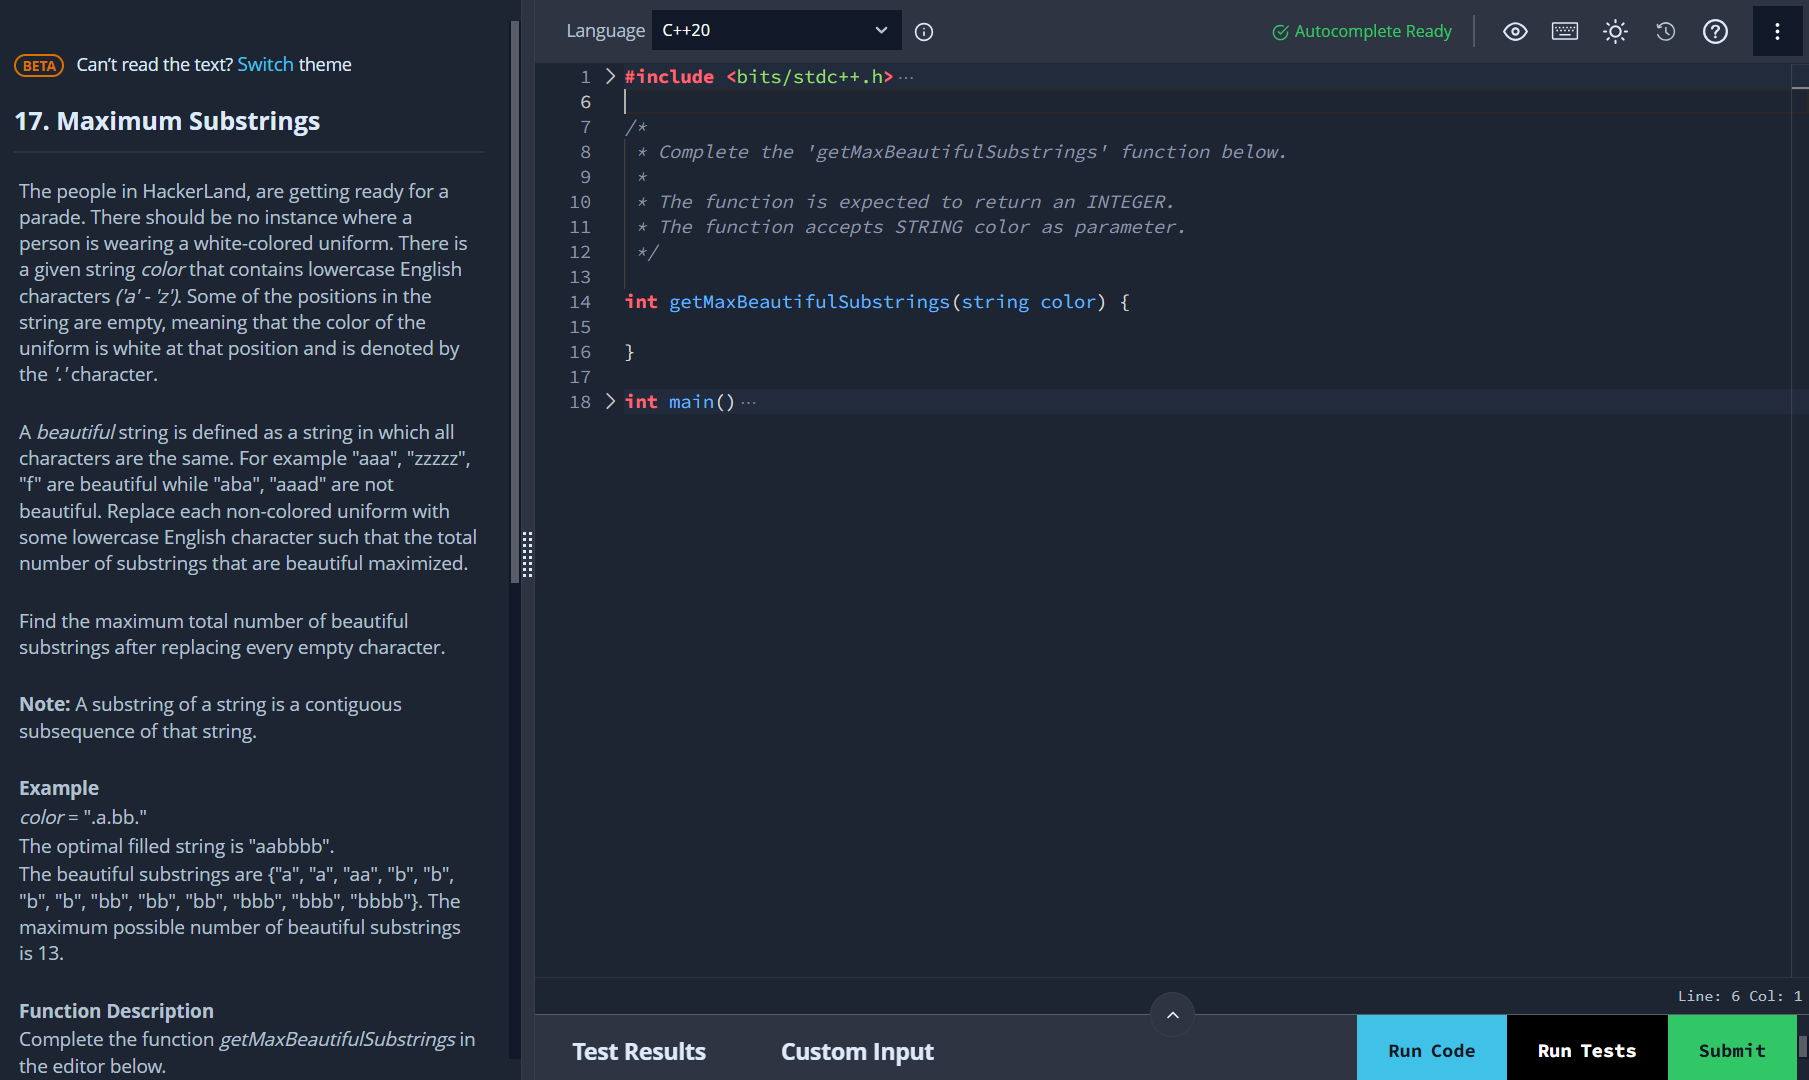
Task: Open the help question mark icon
Action: point(1715,32)
